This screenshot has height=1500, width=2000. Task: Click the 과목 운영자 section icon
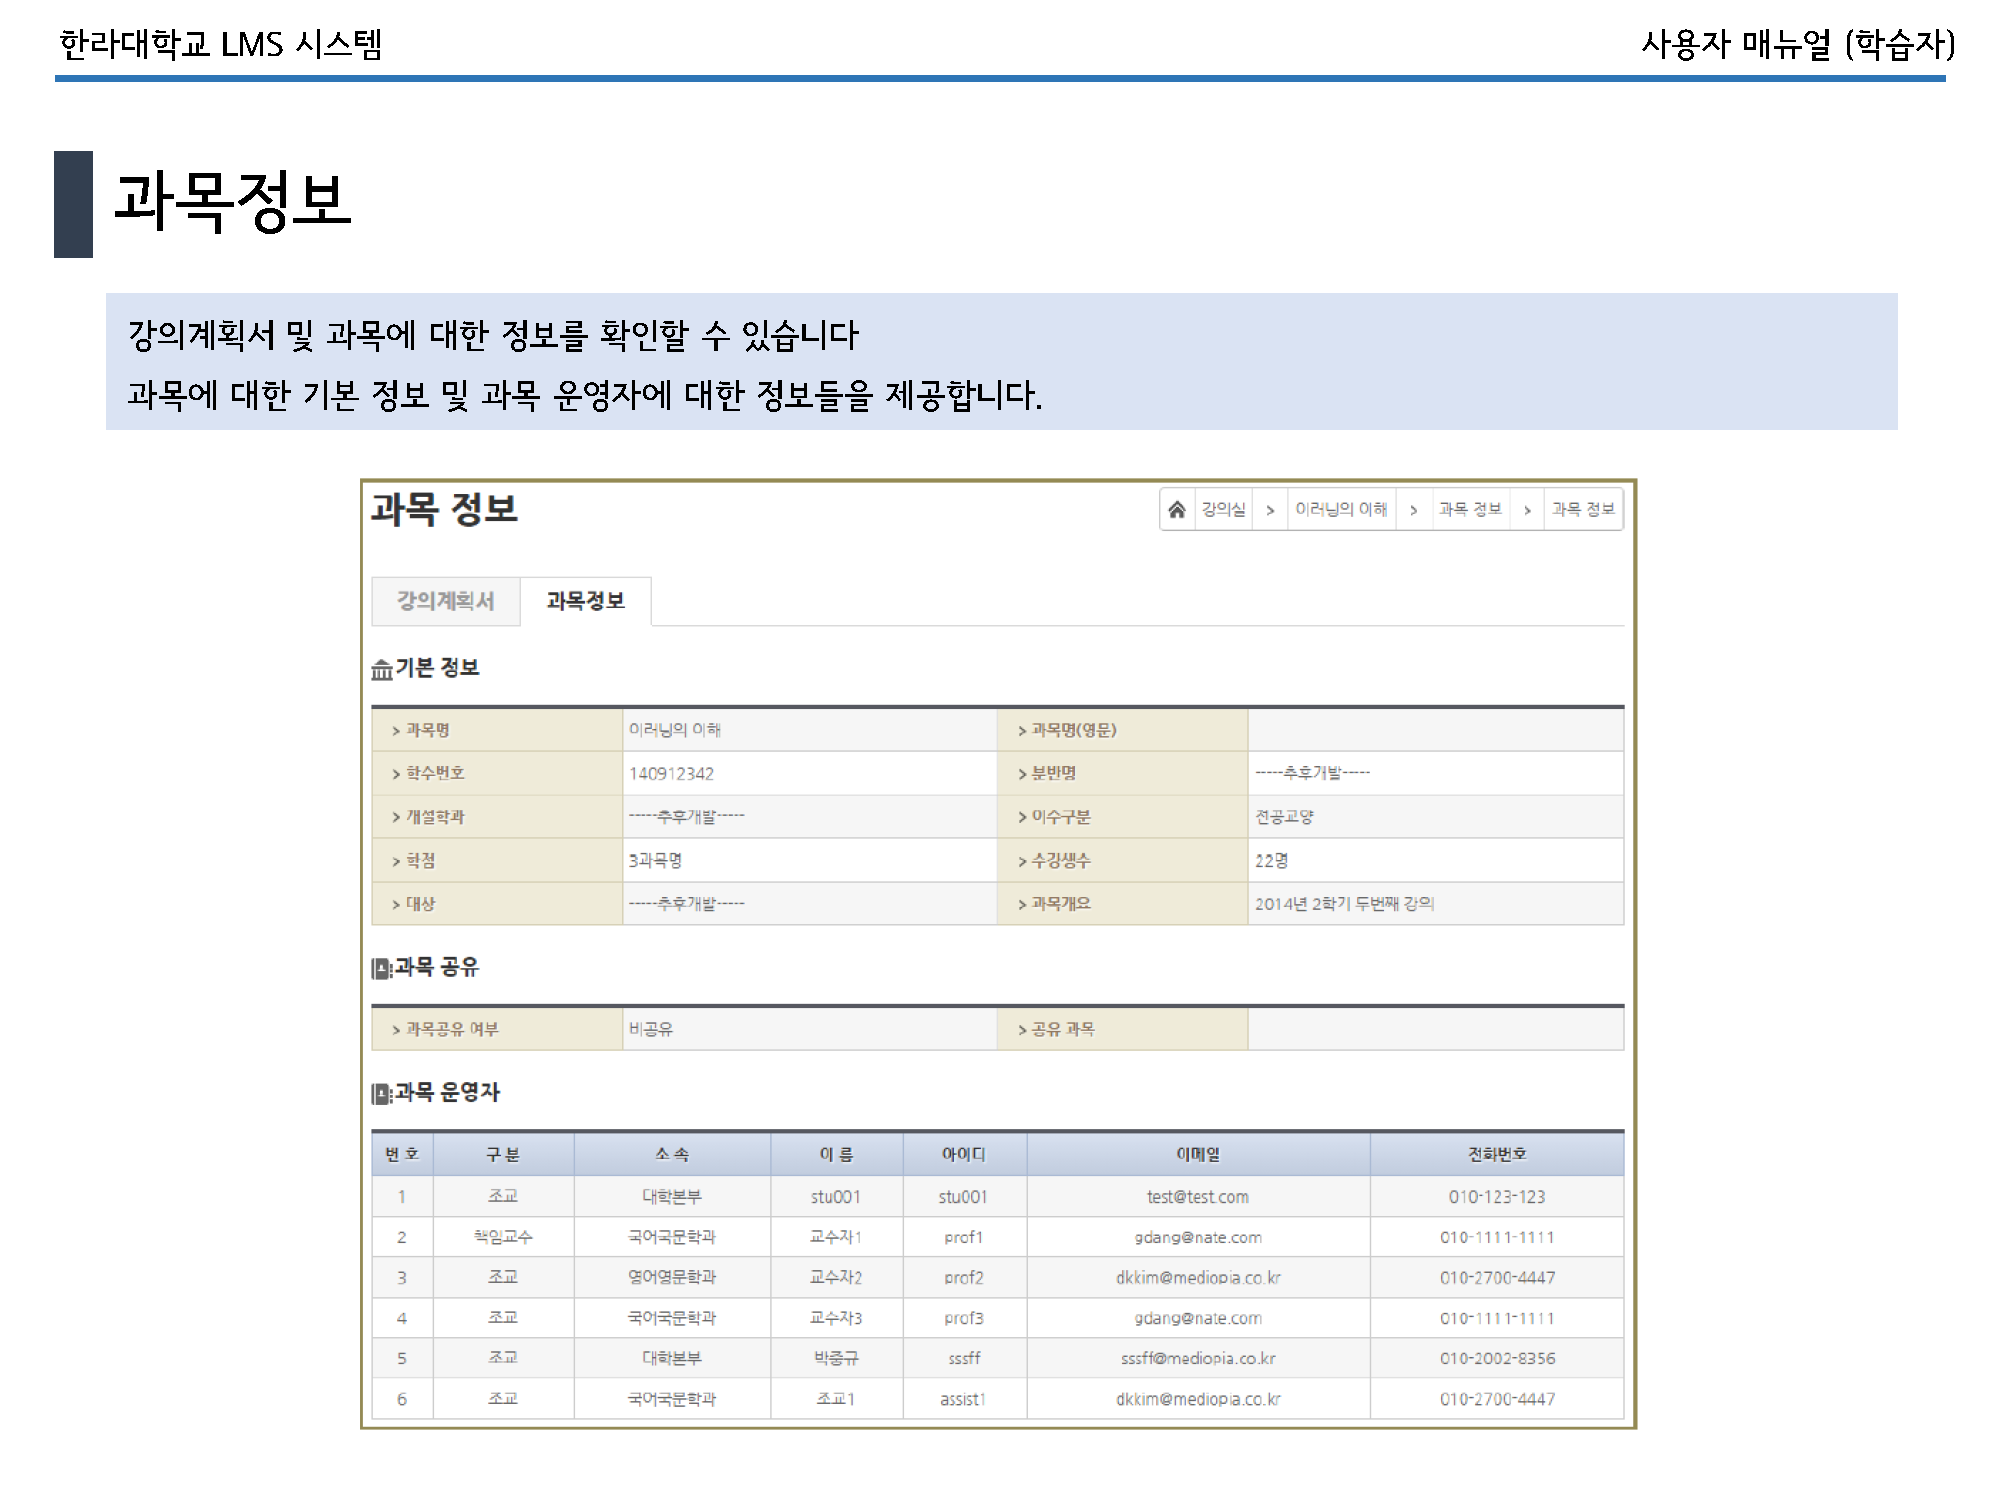coord(381,1093)
